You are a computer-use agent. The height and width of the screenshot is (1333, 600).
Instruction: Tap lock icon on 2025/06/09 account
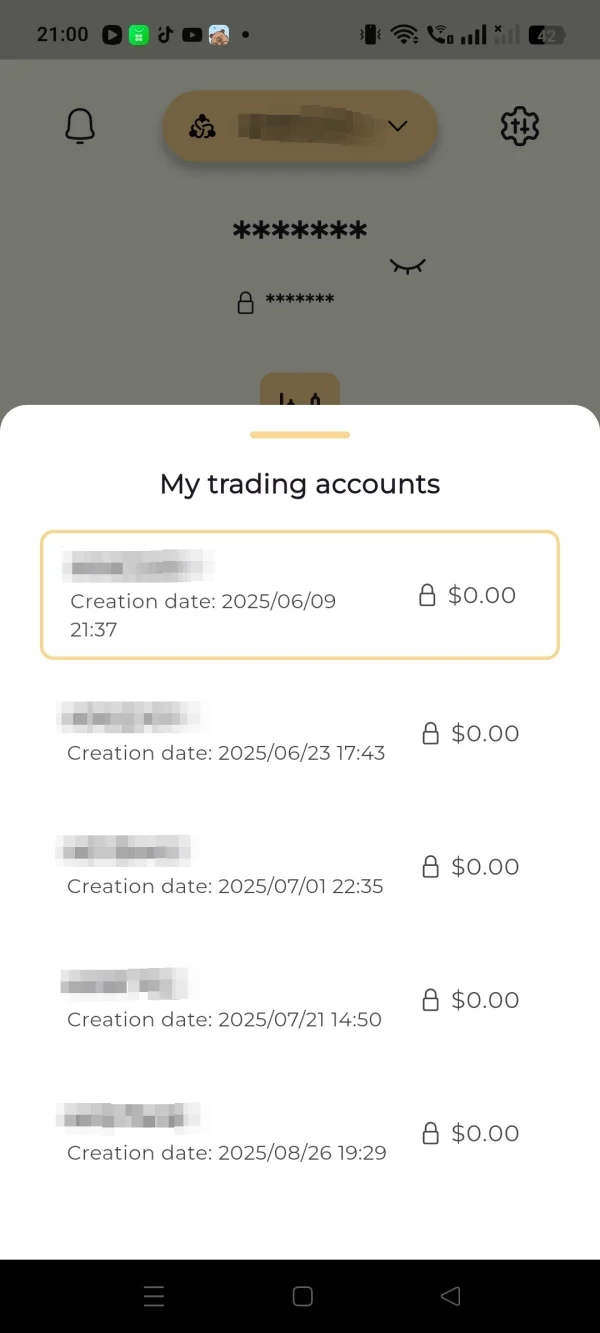pos(427,596)
